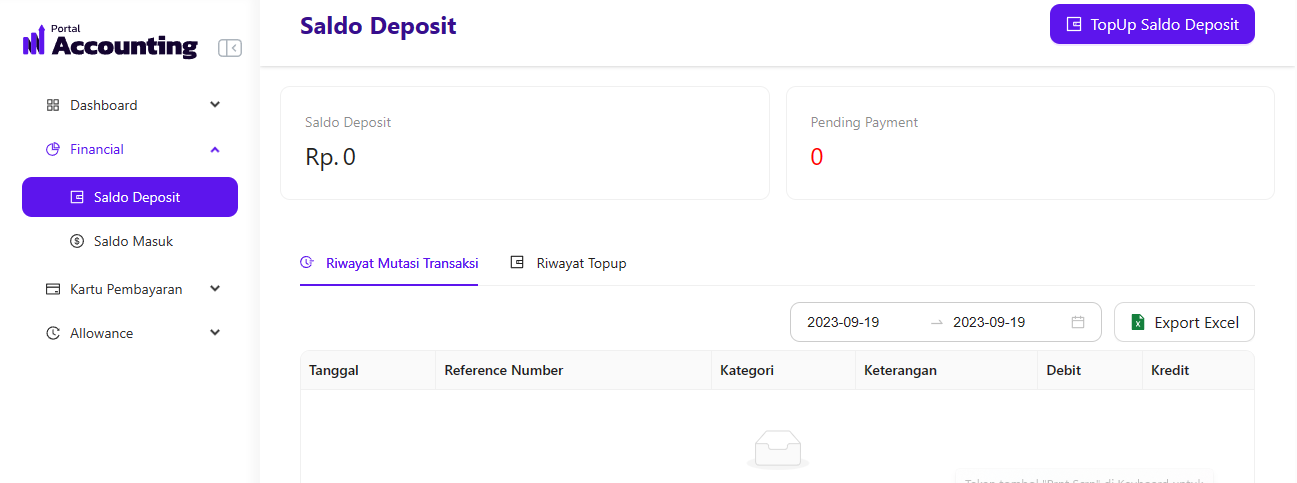Click the Financial pie chart icon
Image resolution: width=1297 pixels, height=483 pixels.
pyautogui.click(x=53, y=149)
